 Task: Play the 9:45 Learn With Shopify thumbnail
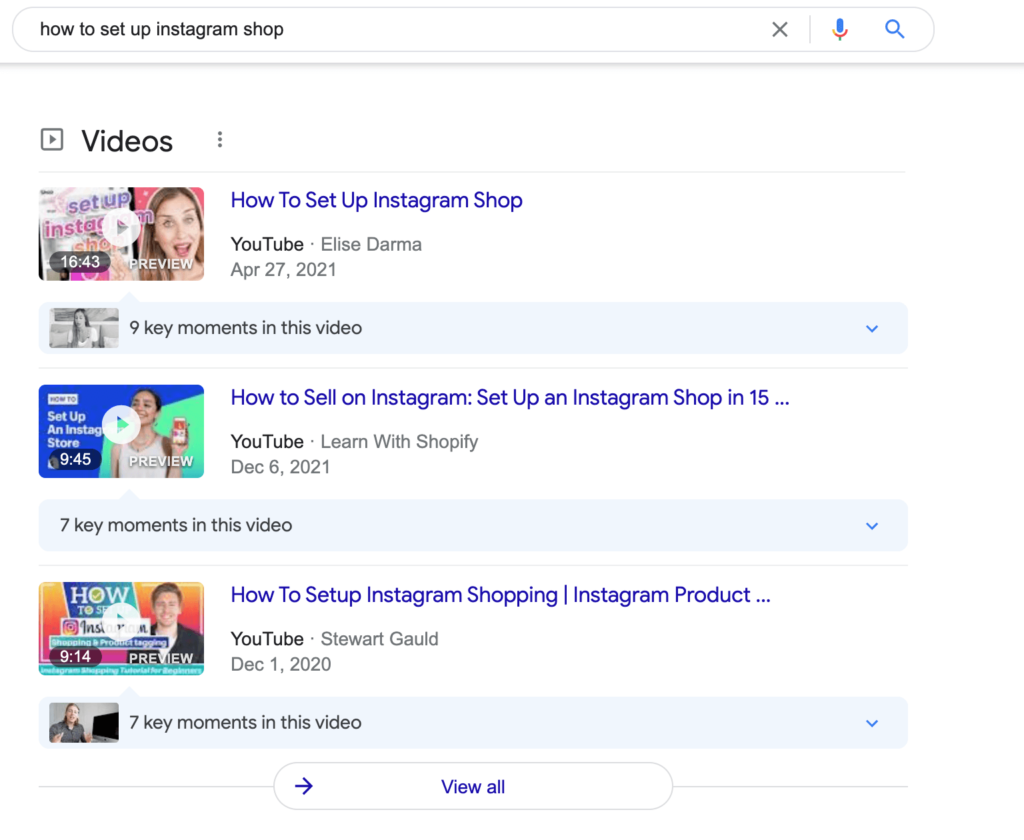pos(121,431)
